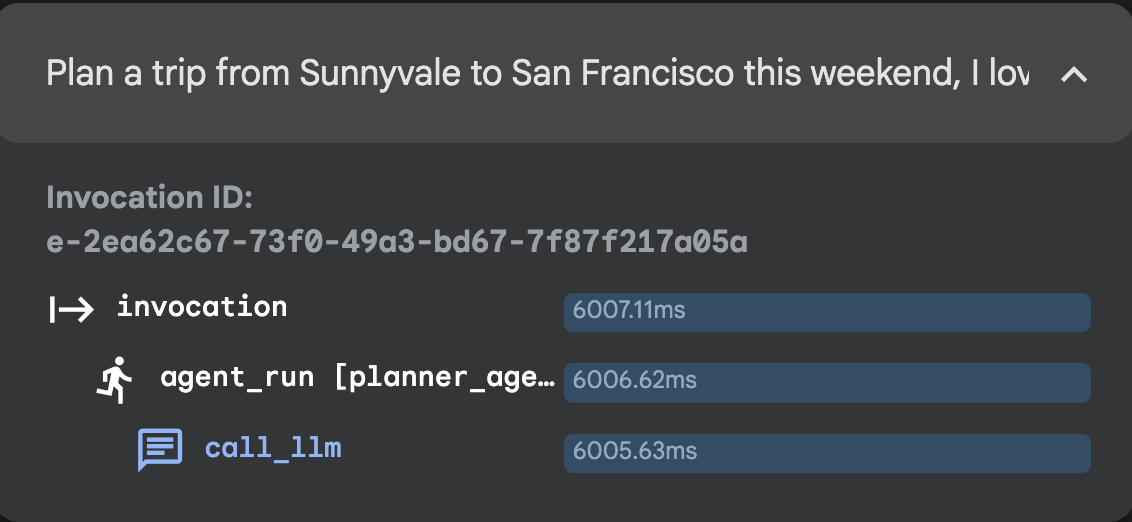Click the invocation arrow icon

pos(71,309)
